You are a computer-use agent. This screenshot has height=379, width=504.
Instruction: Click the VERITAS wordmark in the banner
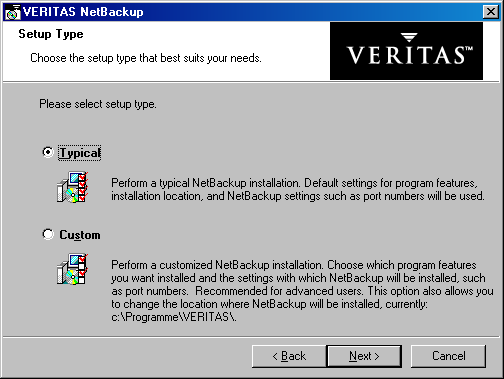[x=410, y=55]
